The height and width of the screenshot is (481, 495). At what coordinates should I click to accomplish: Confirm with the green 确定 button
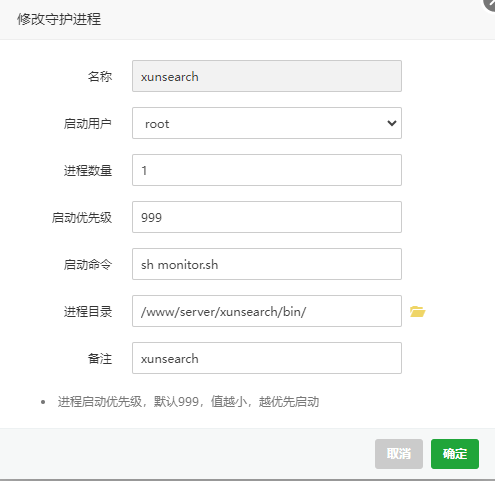455,454
